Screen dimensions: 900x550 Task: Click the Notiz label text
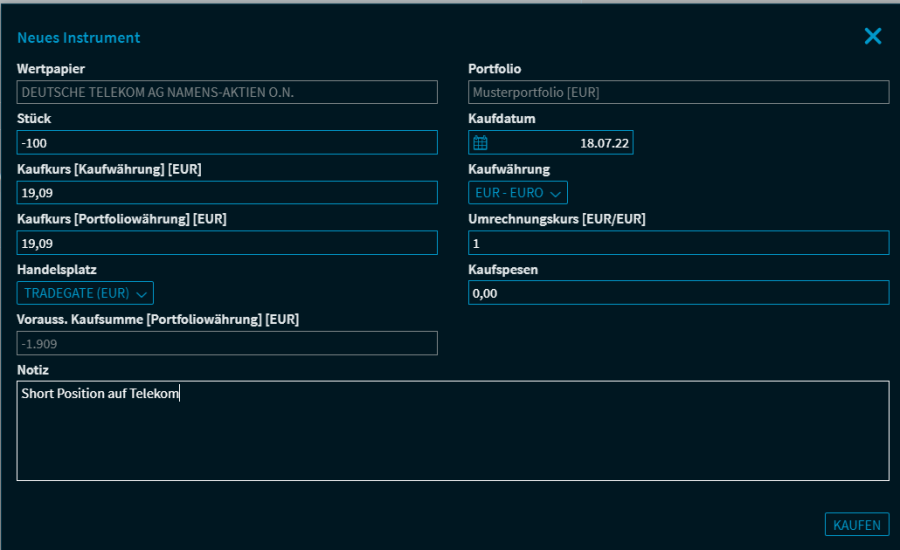pos(33,370)
